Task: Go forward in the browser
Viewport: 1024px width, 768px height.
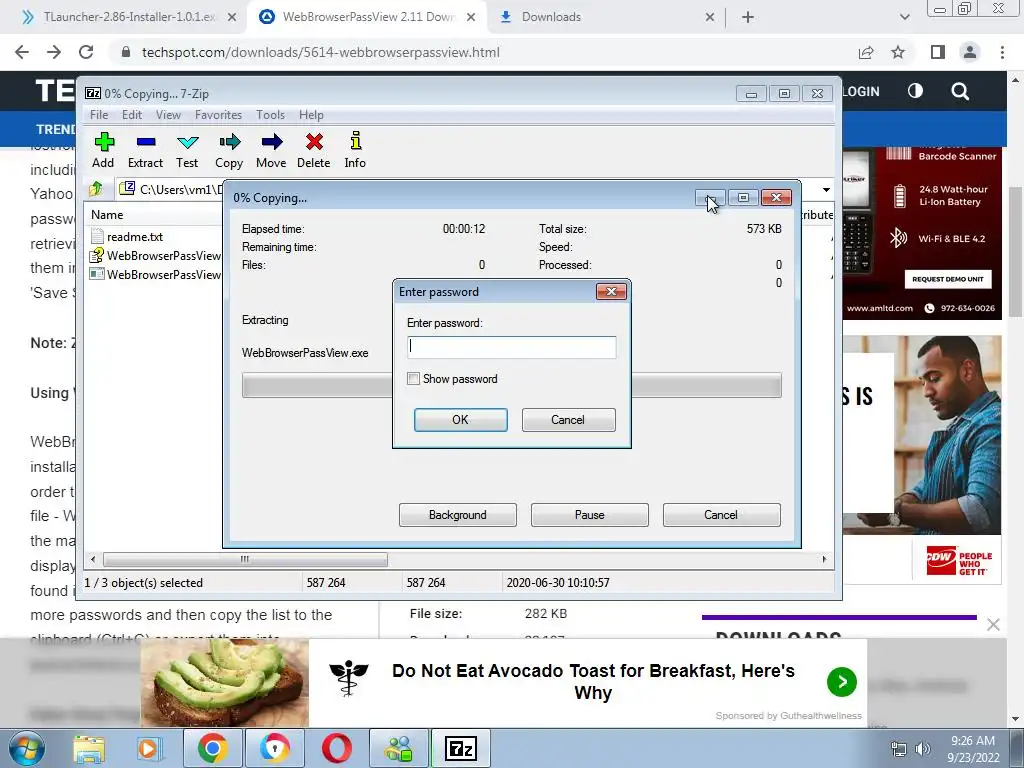Action: click(x=54, y=52)
